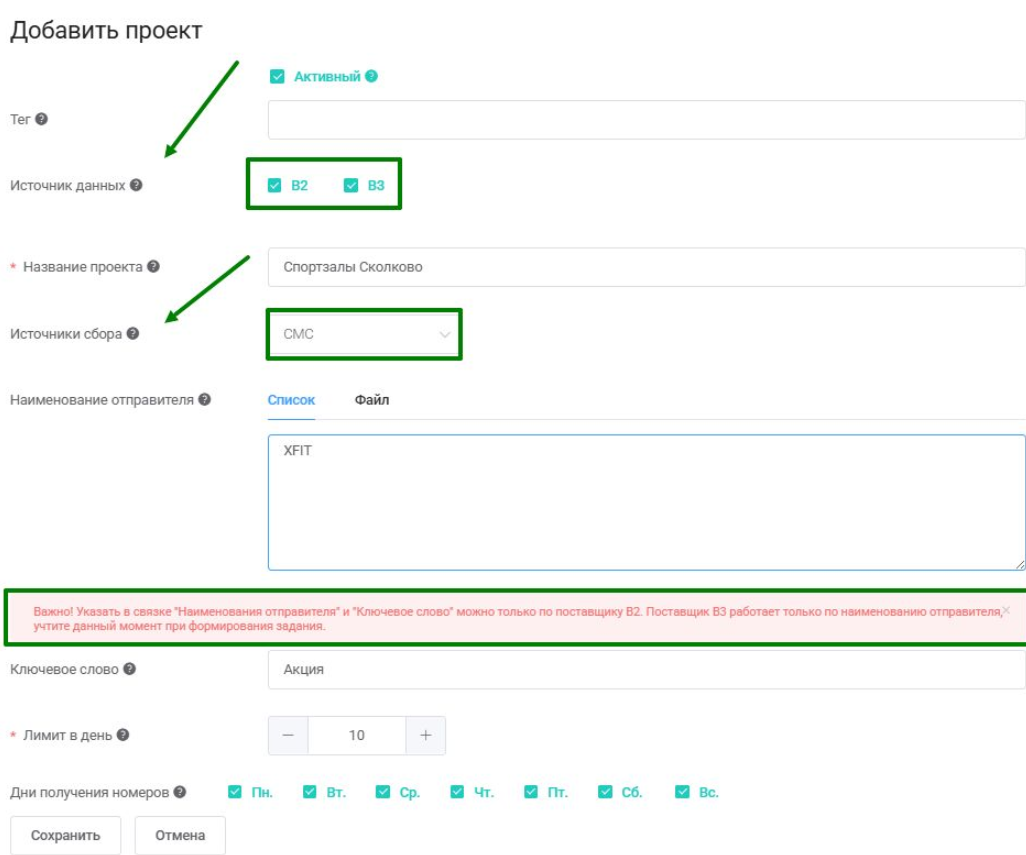
Task: Click the Ключевое слово field with Акция
Action: [x=646, y=669]
